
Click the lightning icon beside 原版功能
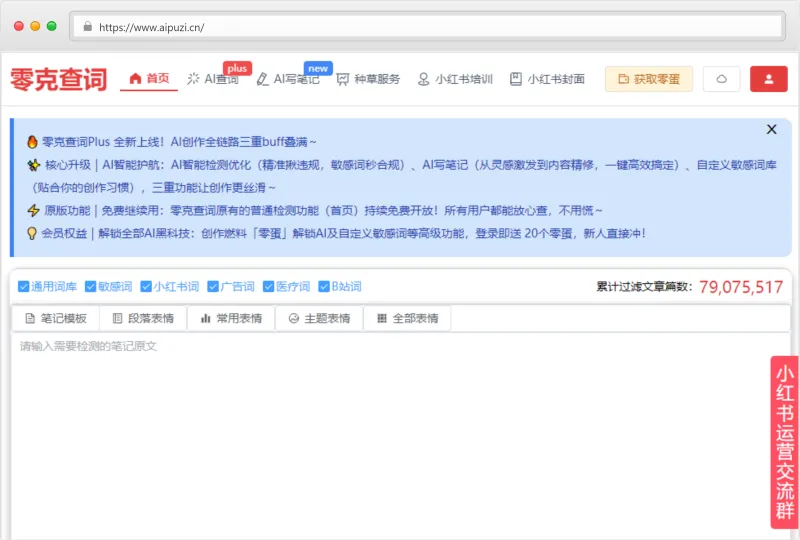click(34, 210)
